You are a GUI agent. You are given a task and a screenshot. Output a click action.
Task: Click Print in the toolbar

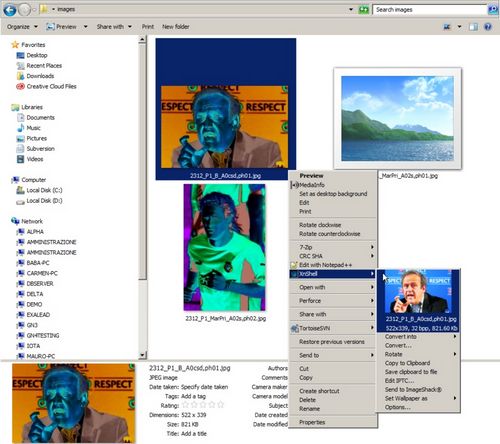[x=148, y=27]
